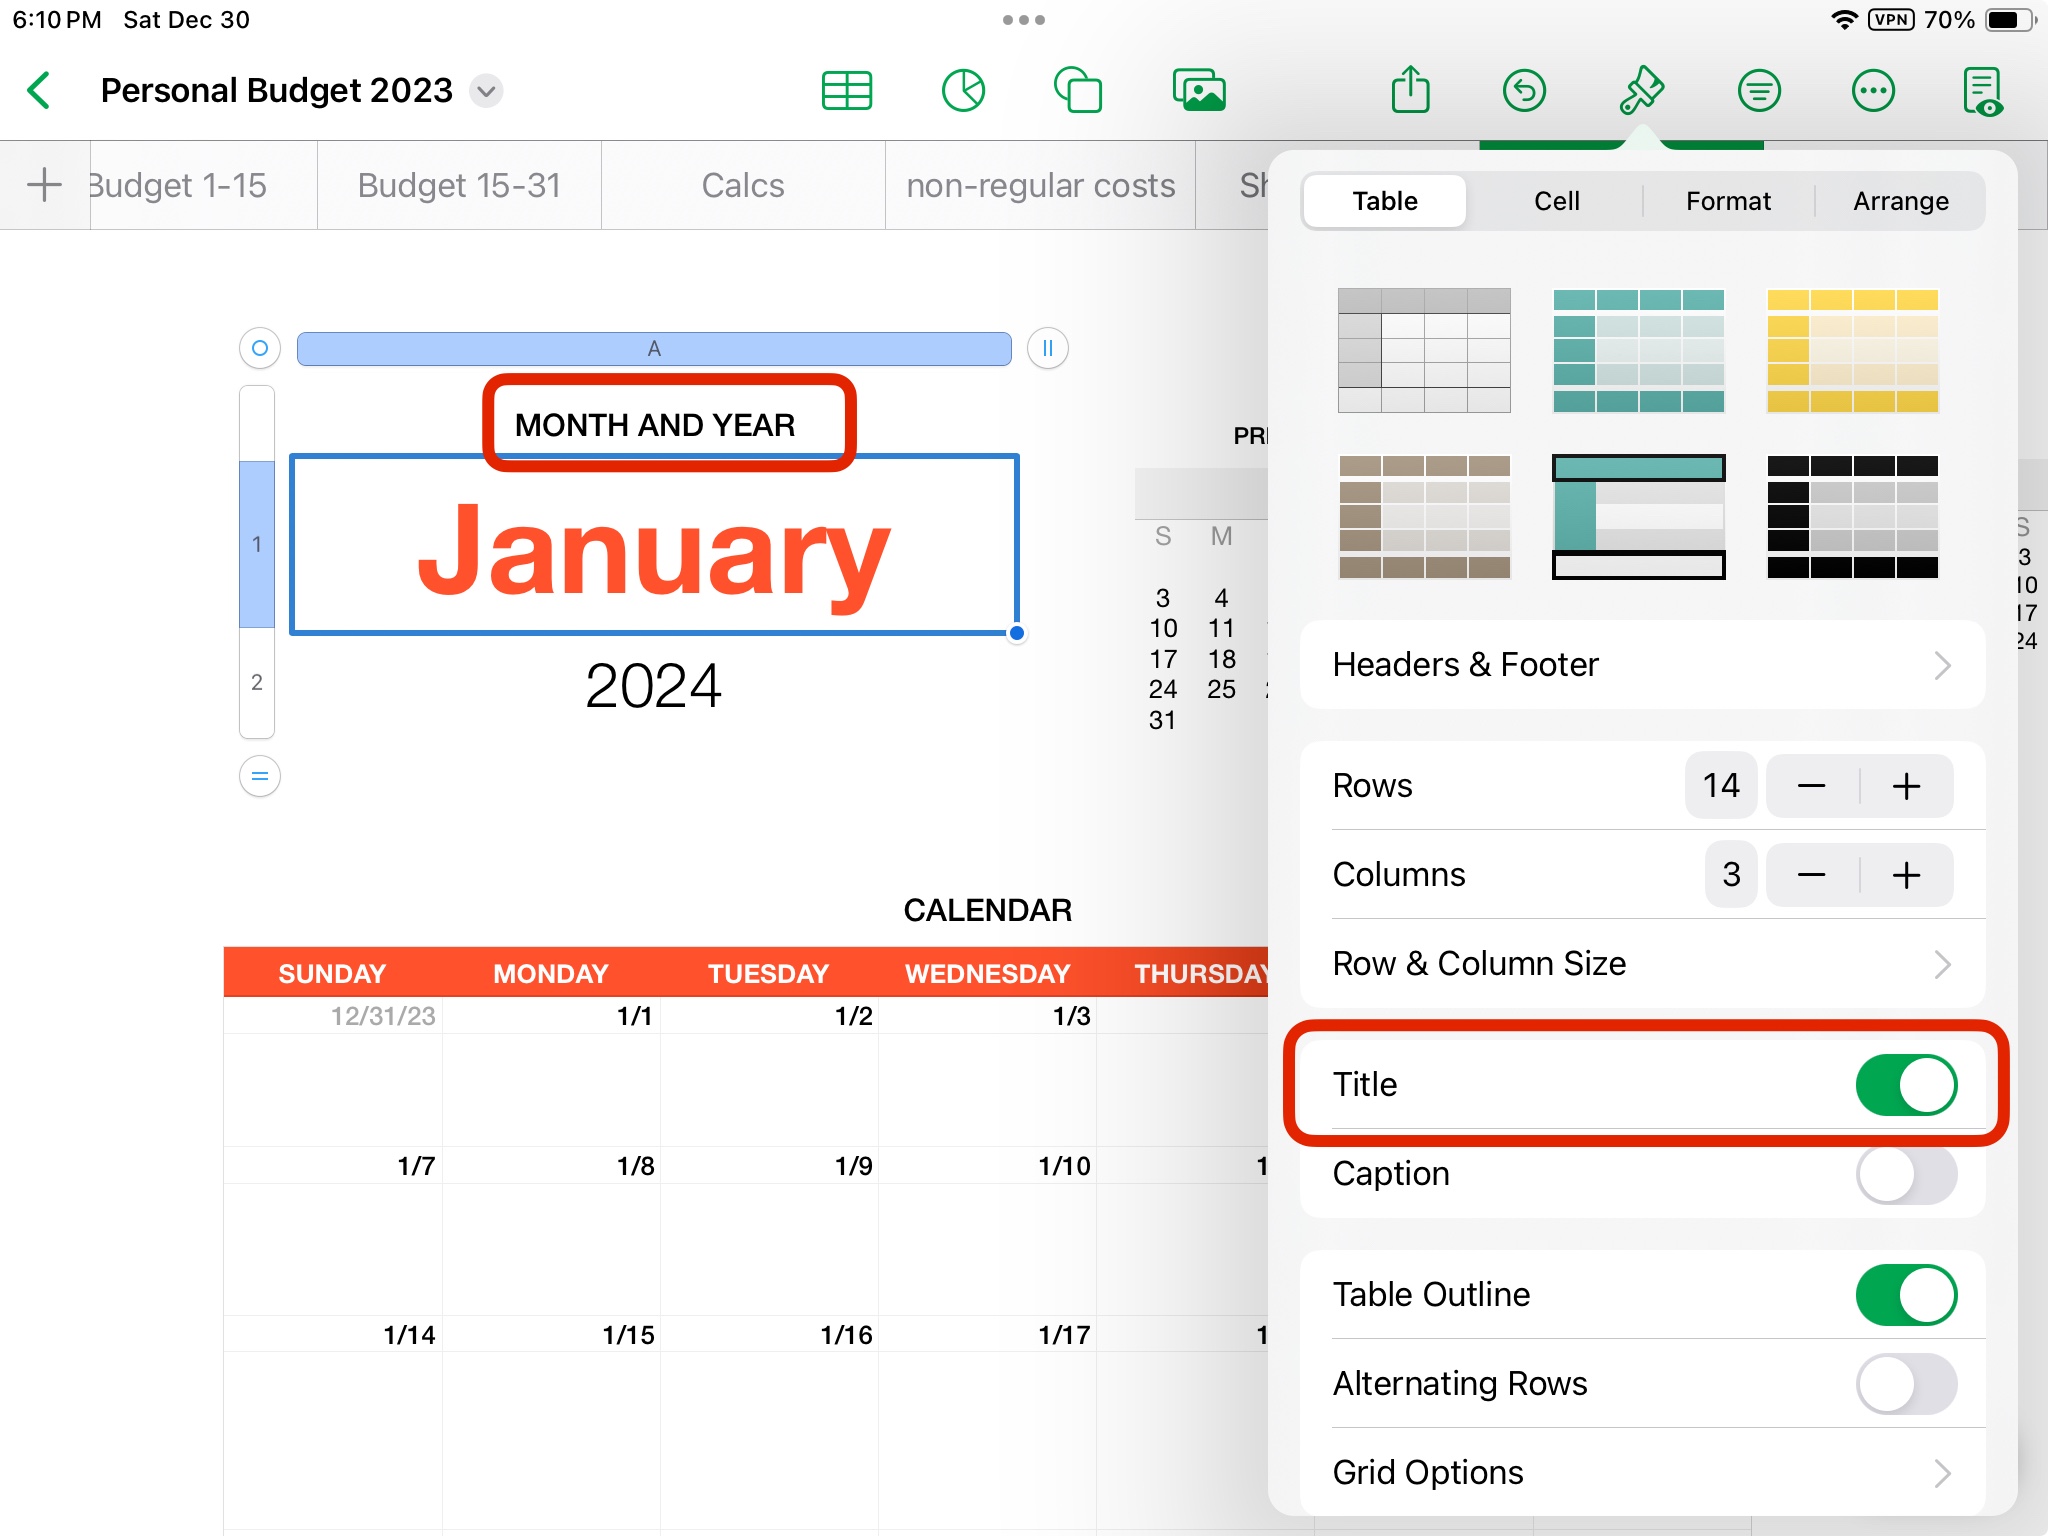2048x1536 pixels.
Task: Tap the share icon
Action: point(1410,91)
